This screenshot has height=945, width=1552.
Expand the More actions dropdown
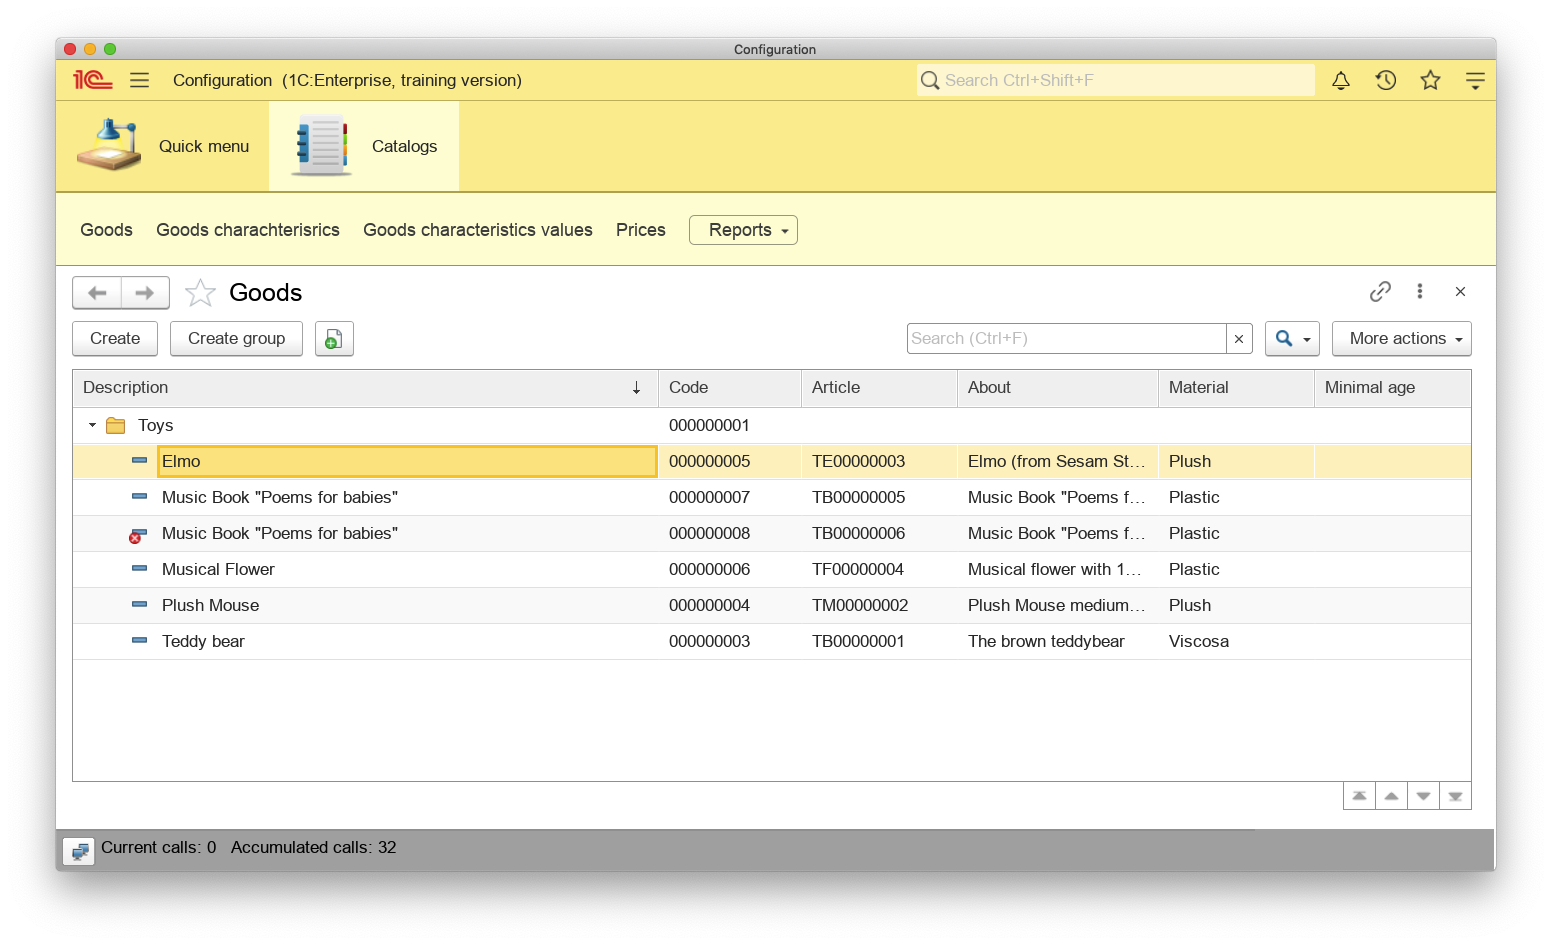[1401, 339]
